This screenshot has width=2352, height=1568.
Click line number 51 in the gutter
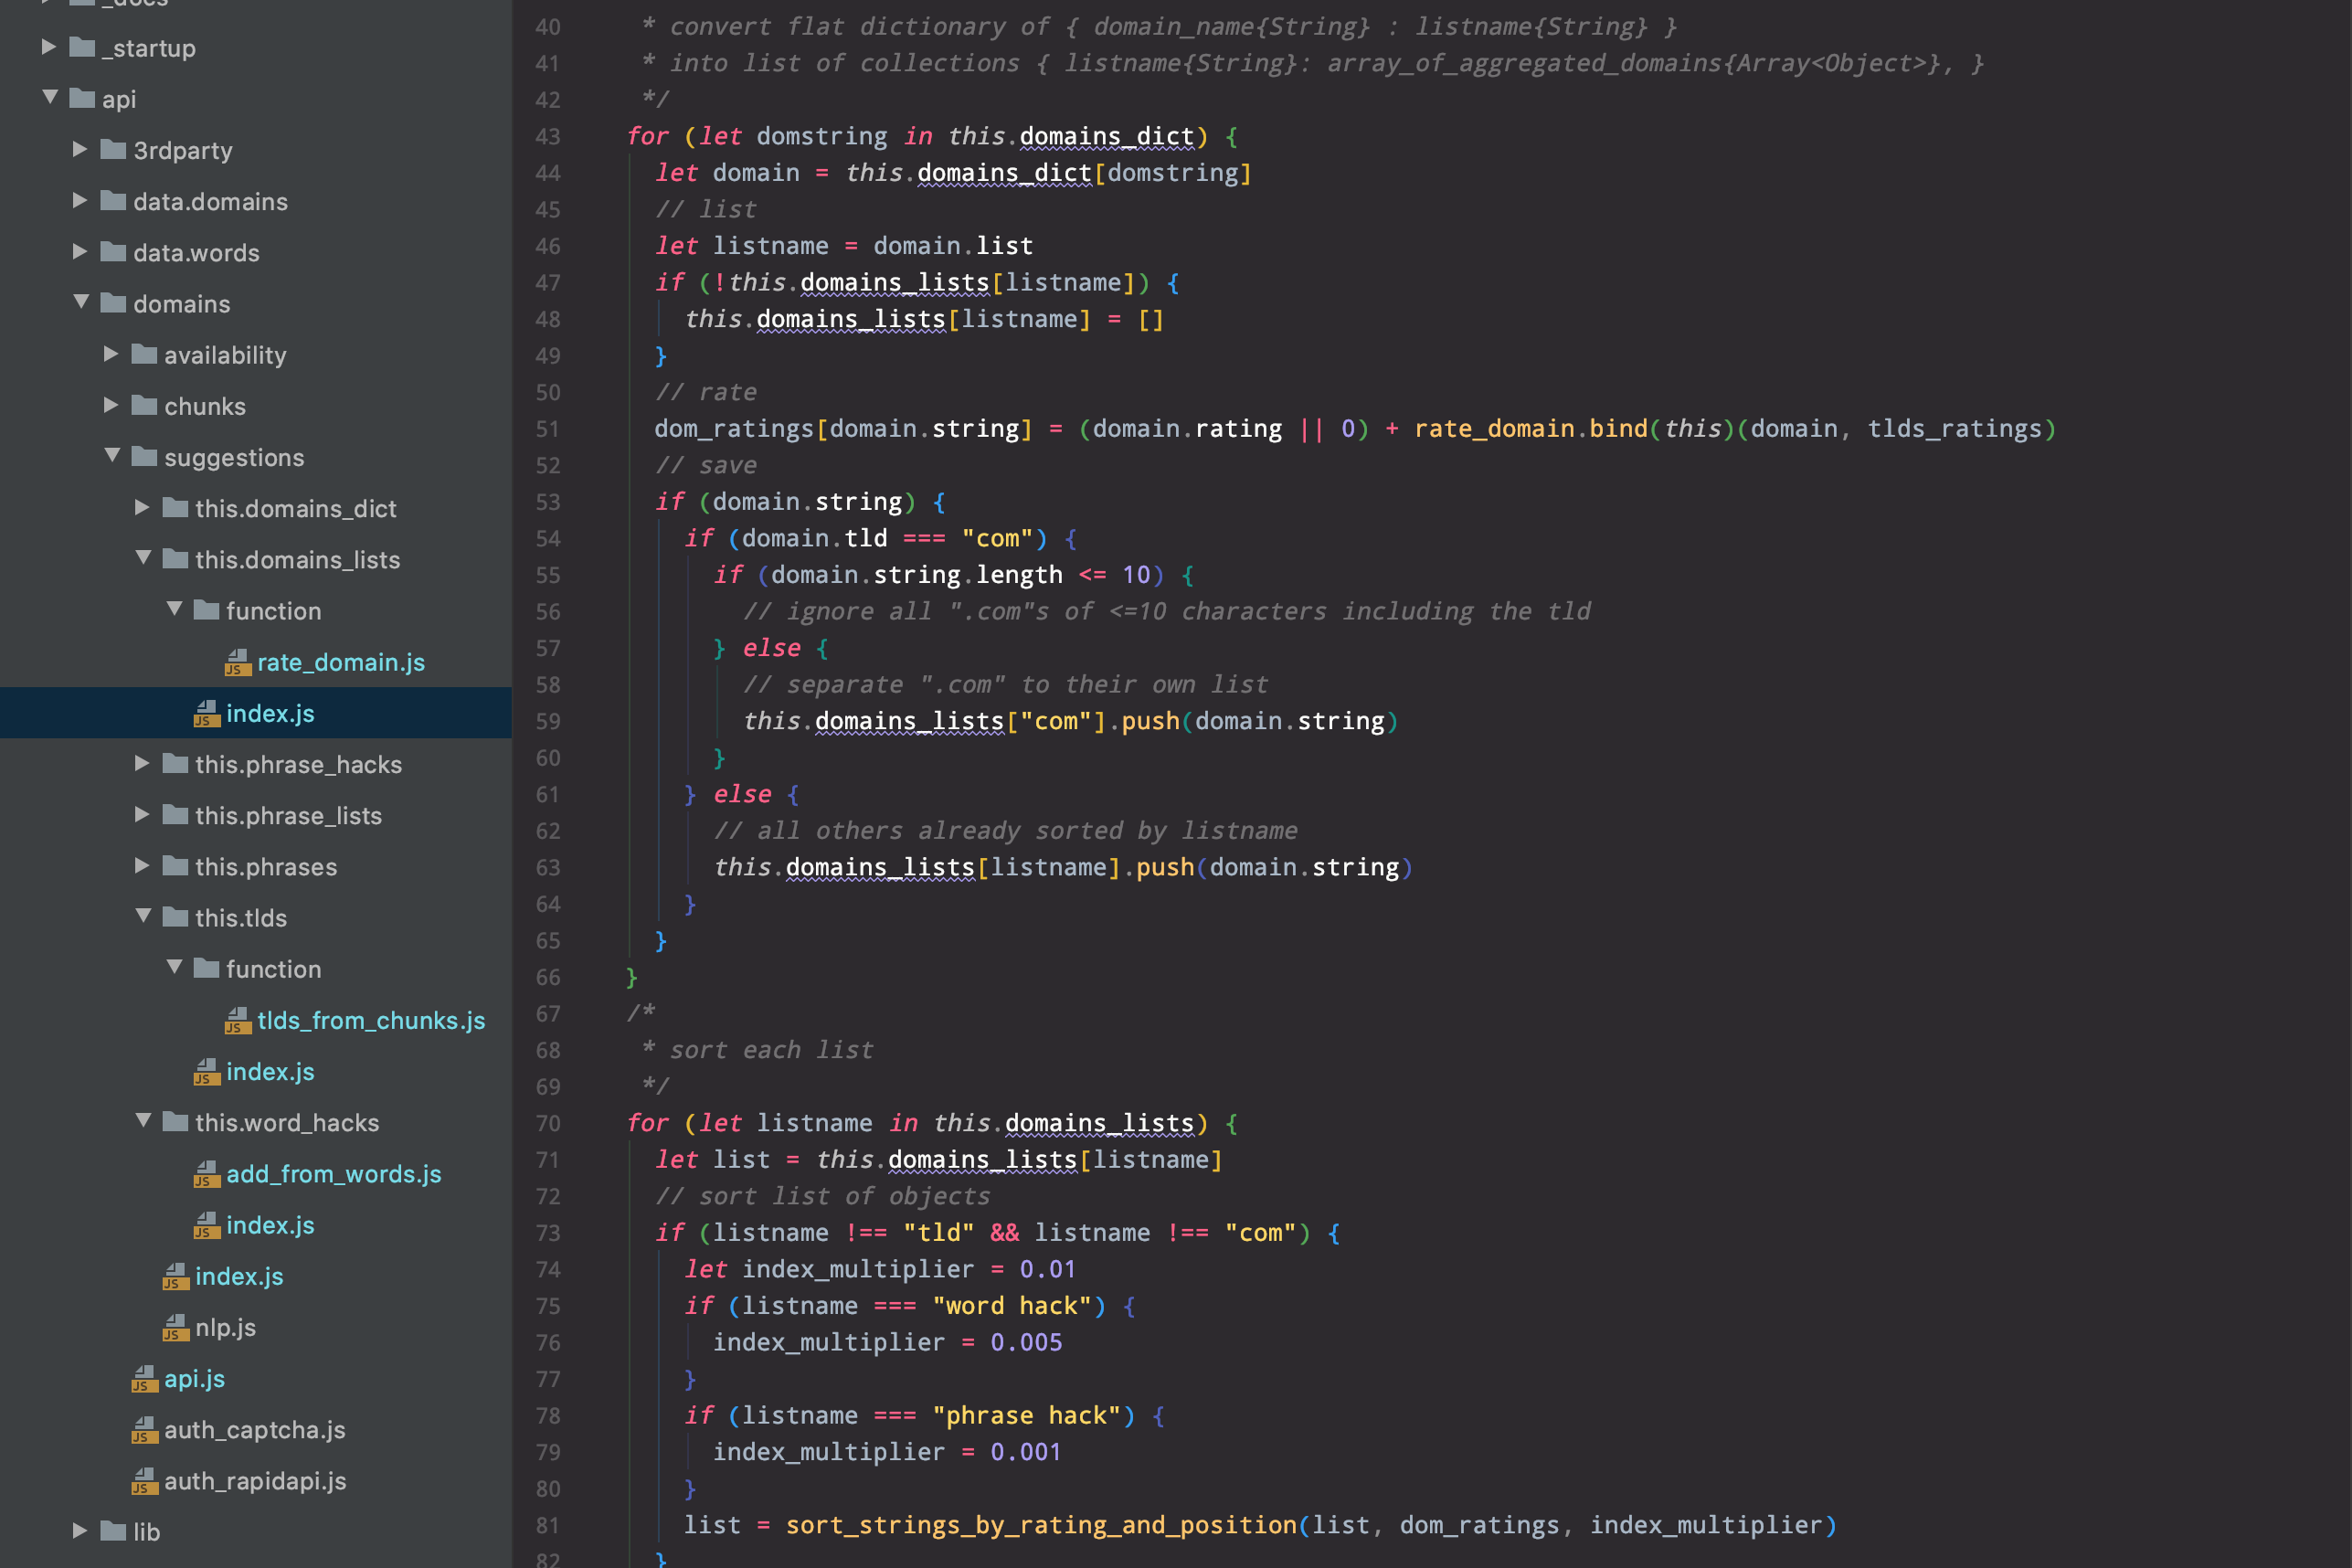(x=547, y=429)
